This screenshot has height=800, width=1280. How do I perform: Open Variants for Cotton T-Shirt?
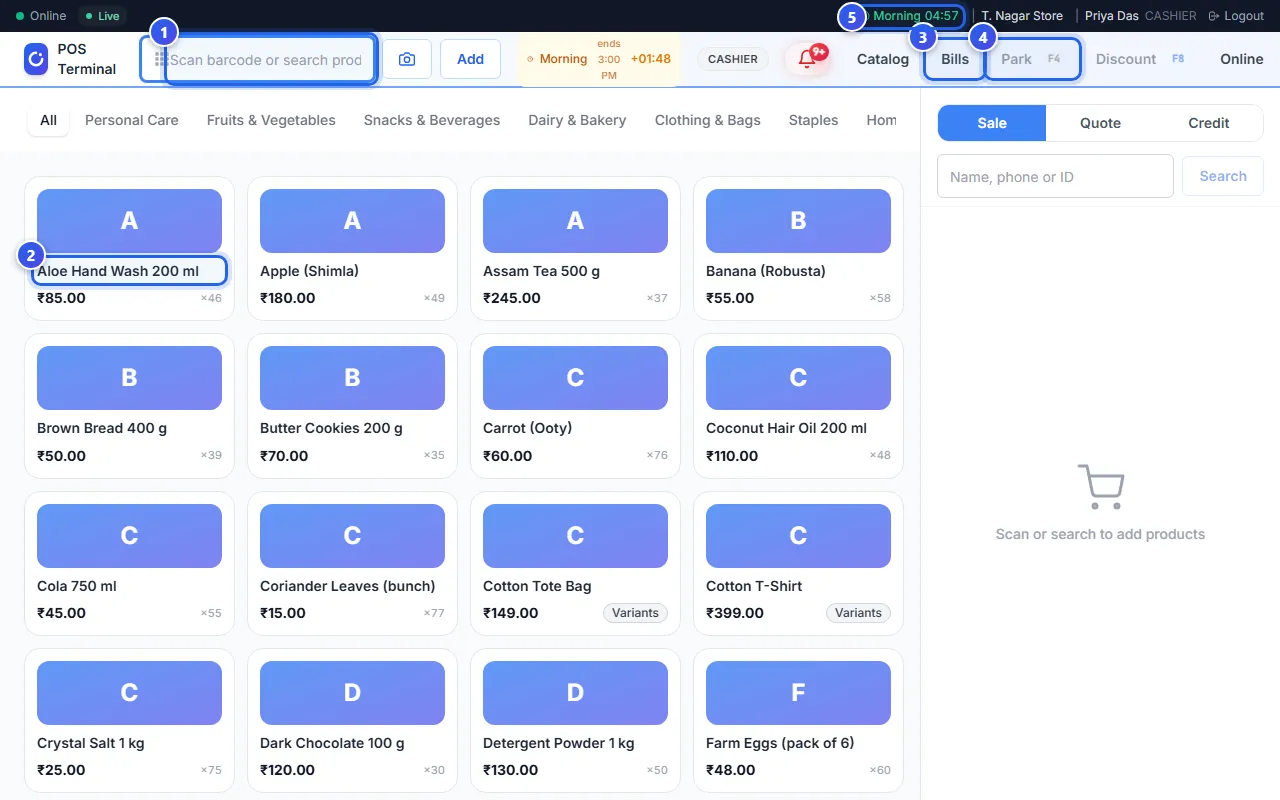click(x=858, y=613)
